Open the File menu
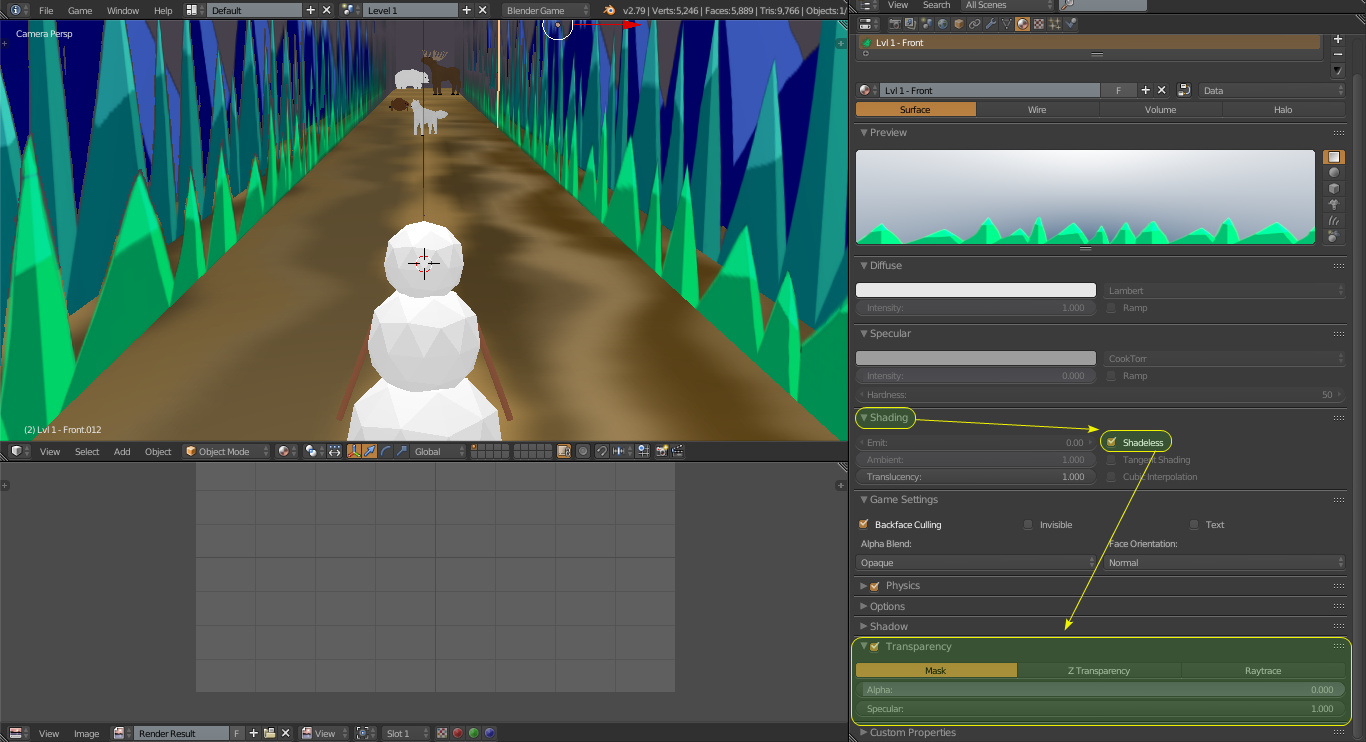1366x742 pixels. tap(46, 10)
